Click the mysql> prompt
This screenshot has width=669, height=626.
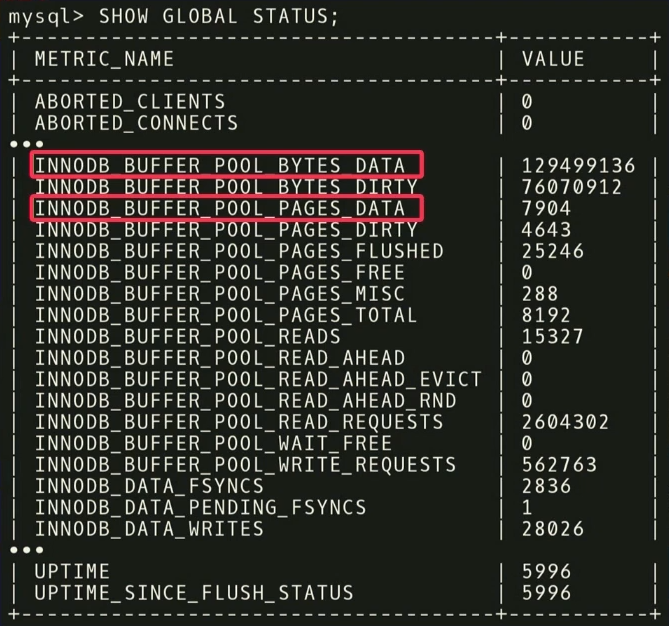click(x=45, y=18)
